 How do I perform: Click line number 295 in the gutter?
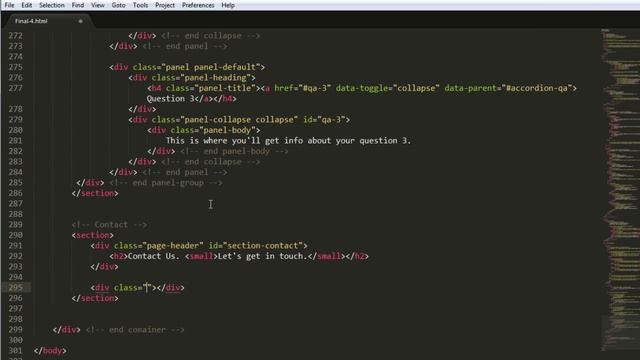point(16,288)
